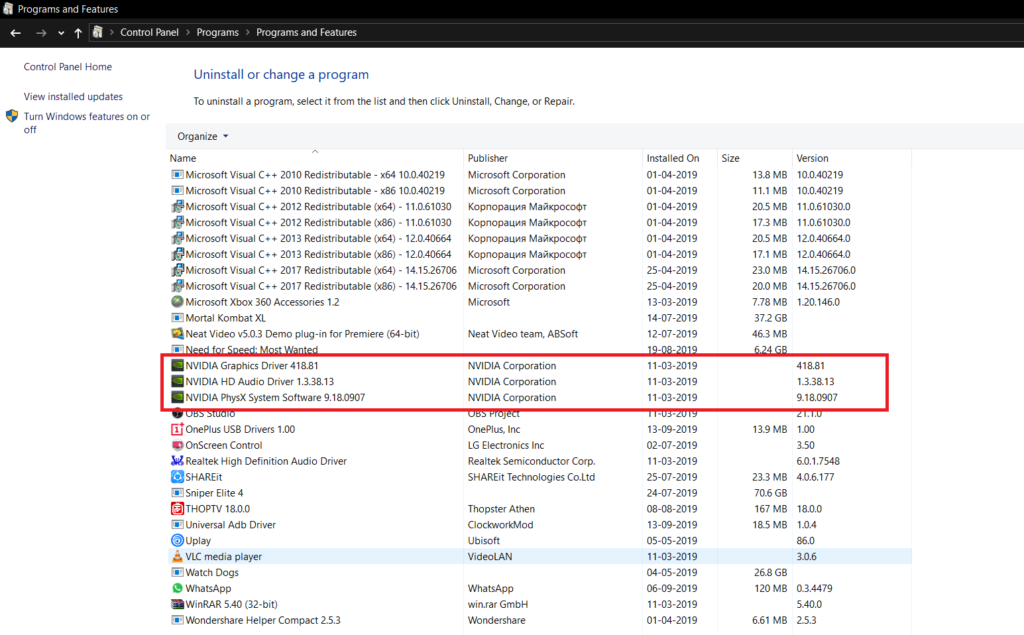Select Microsoft Visual C++ 2013 Redistributable (x86) name
The width and height of the screenshot is (1024, 635).
[318, 254]
